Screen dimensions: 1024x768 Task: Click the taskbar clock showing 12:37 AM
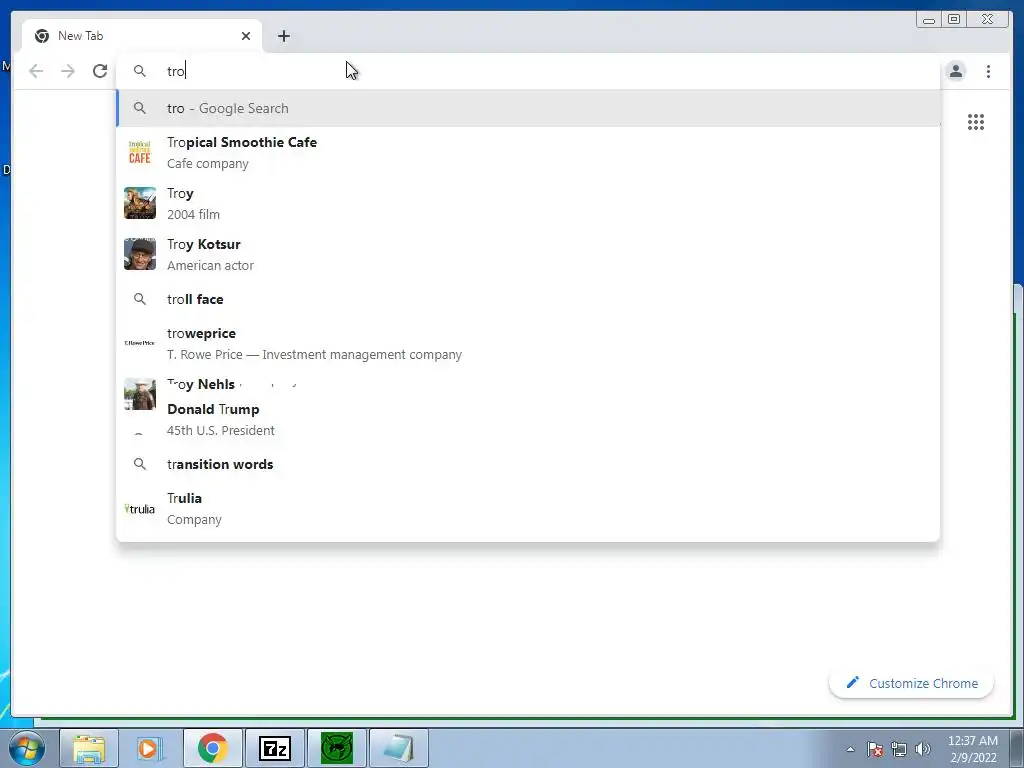pyautogui.click(x=972, y=749)
